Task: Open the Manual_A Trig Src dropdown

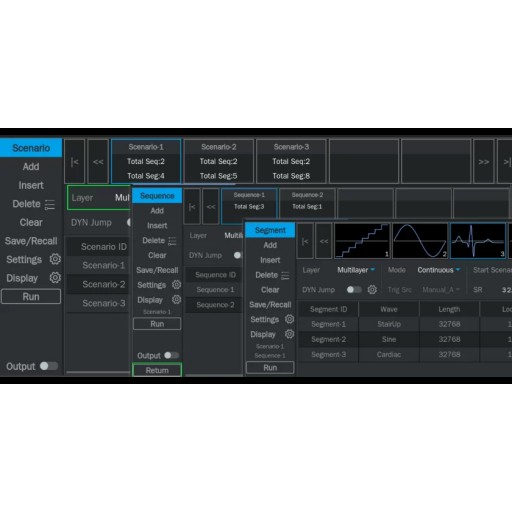Action: coord(441,290)
